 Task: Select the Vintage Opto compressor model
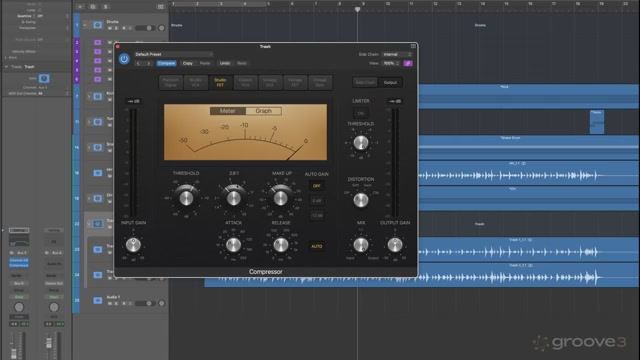320,82
